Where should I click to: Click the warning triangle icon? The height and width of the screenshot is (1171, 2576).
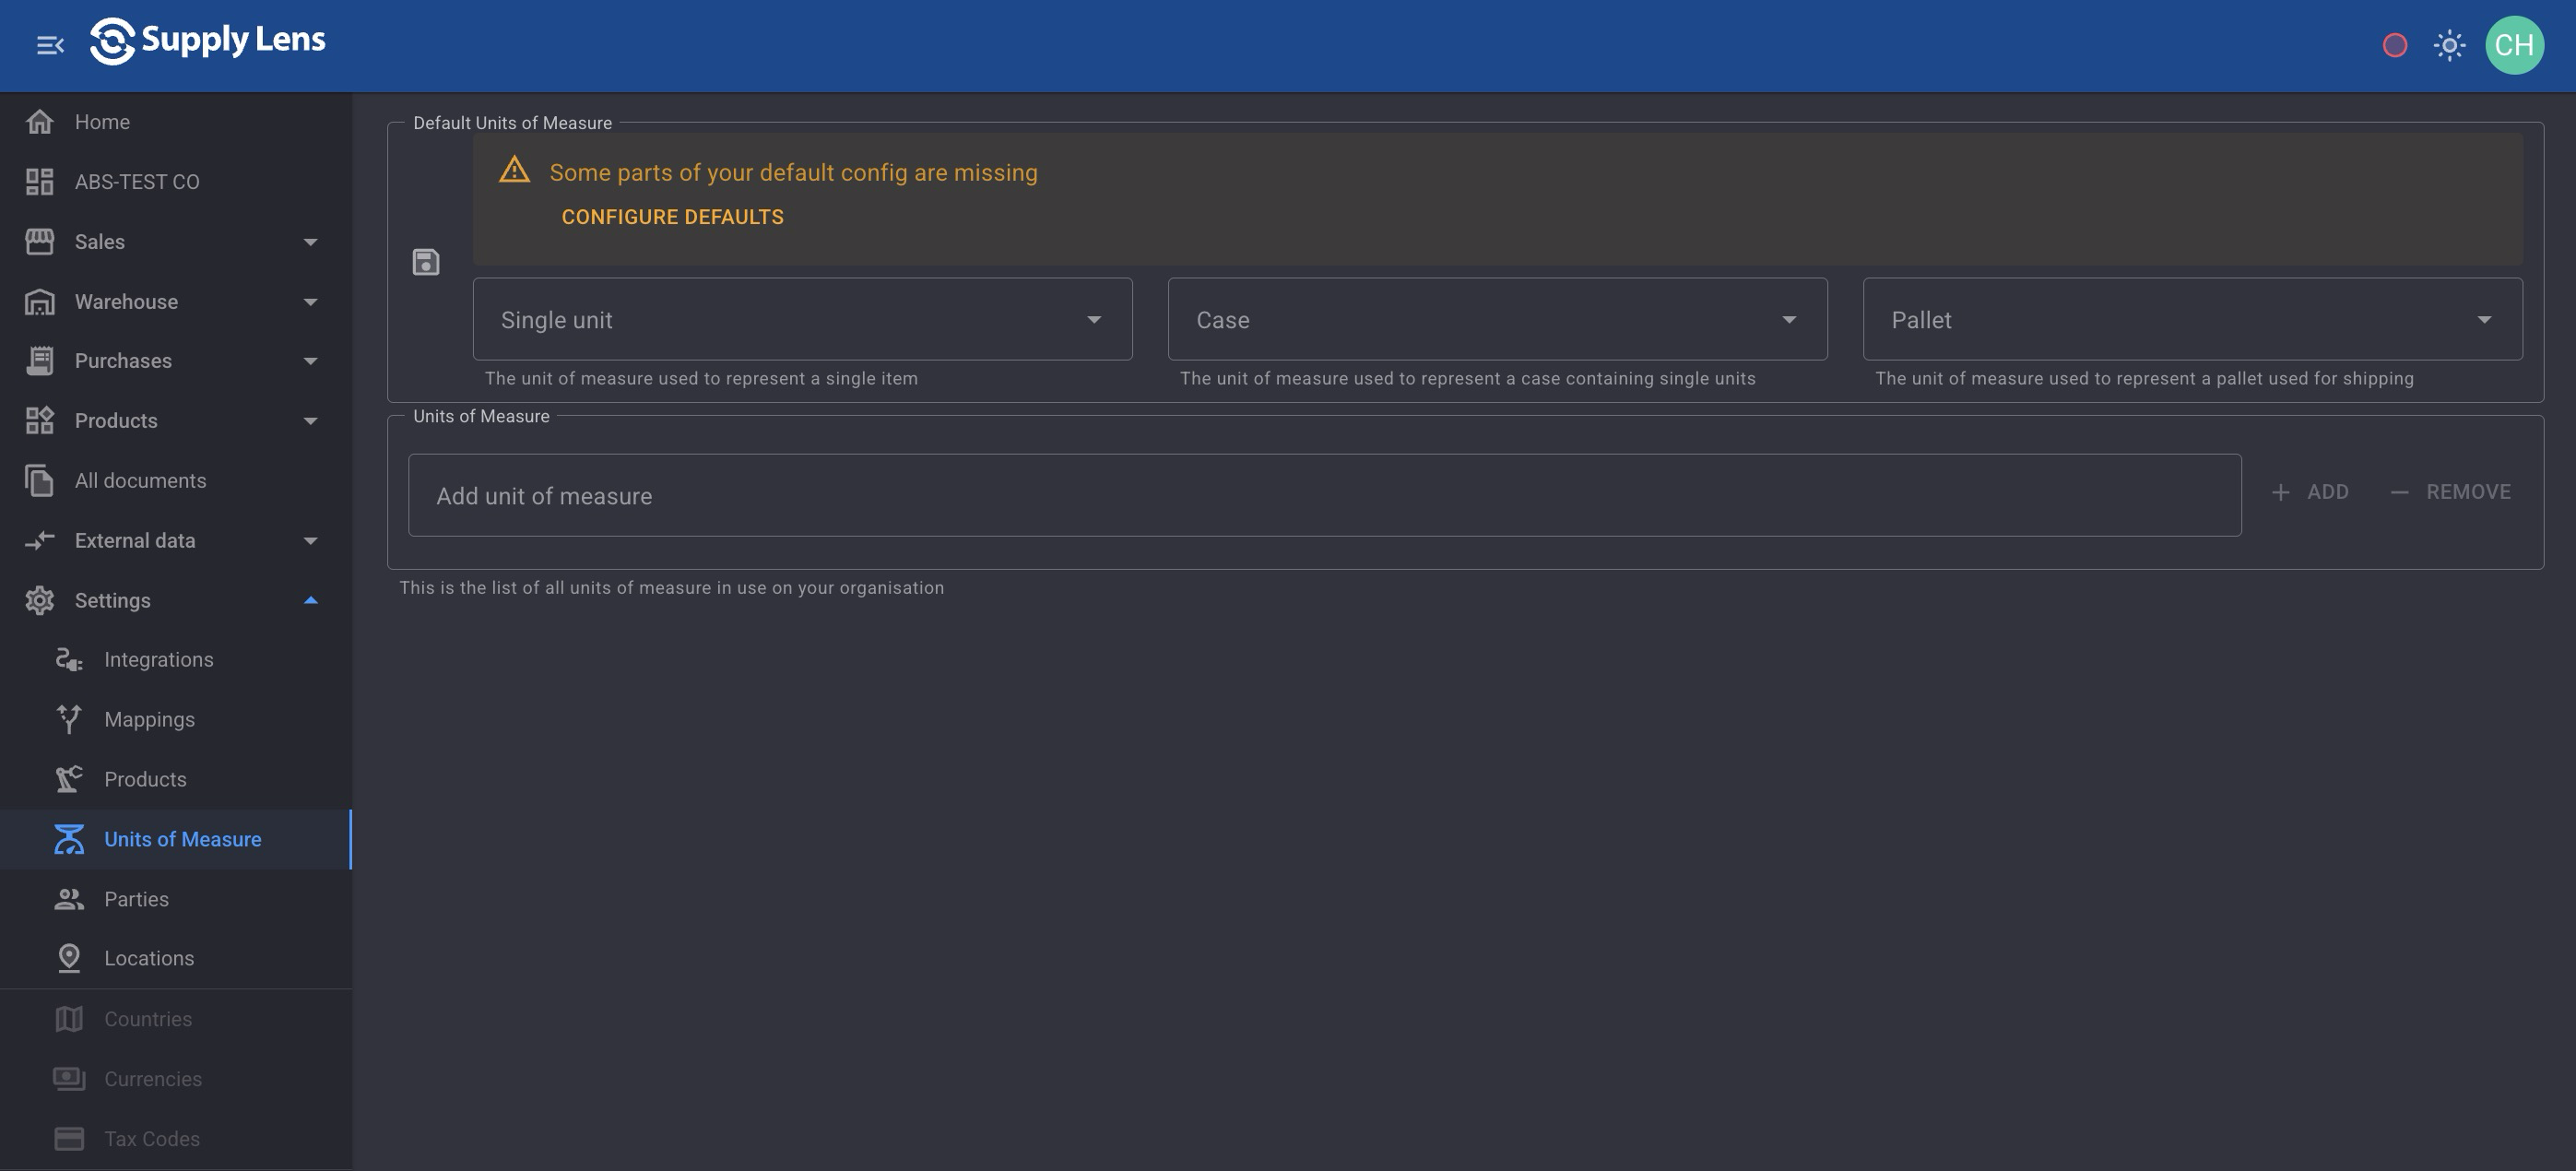click(514, 170)
